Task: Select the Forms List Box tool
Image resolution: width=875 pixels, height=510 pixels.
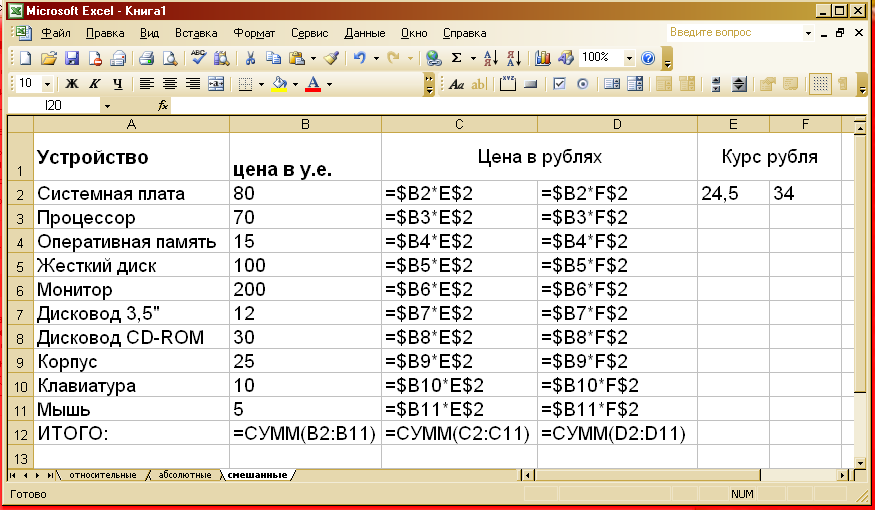Action: (612, 84)
